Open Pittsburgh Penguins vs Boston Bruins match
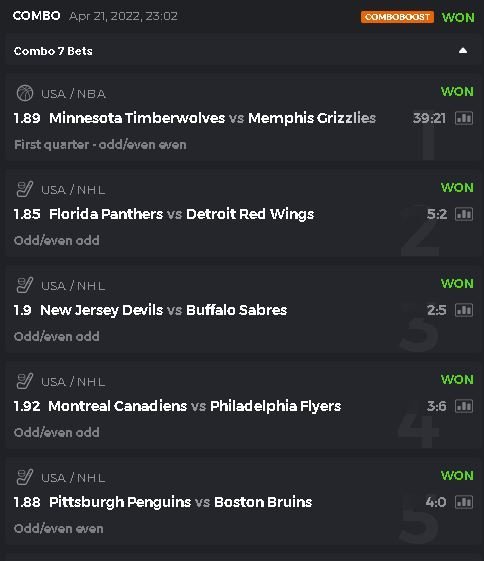 tap(181, 502)
